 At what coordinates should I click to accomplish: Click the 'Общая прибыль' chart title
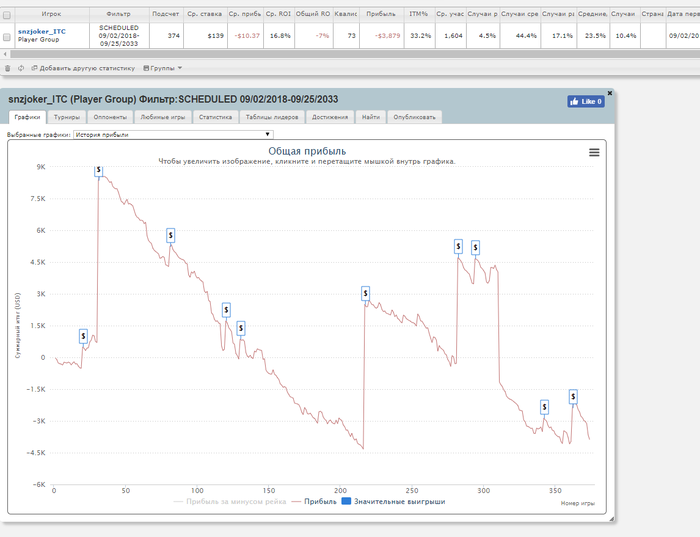pyautogui.click(x=307, y=151)
